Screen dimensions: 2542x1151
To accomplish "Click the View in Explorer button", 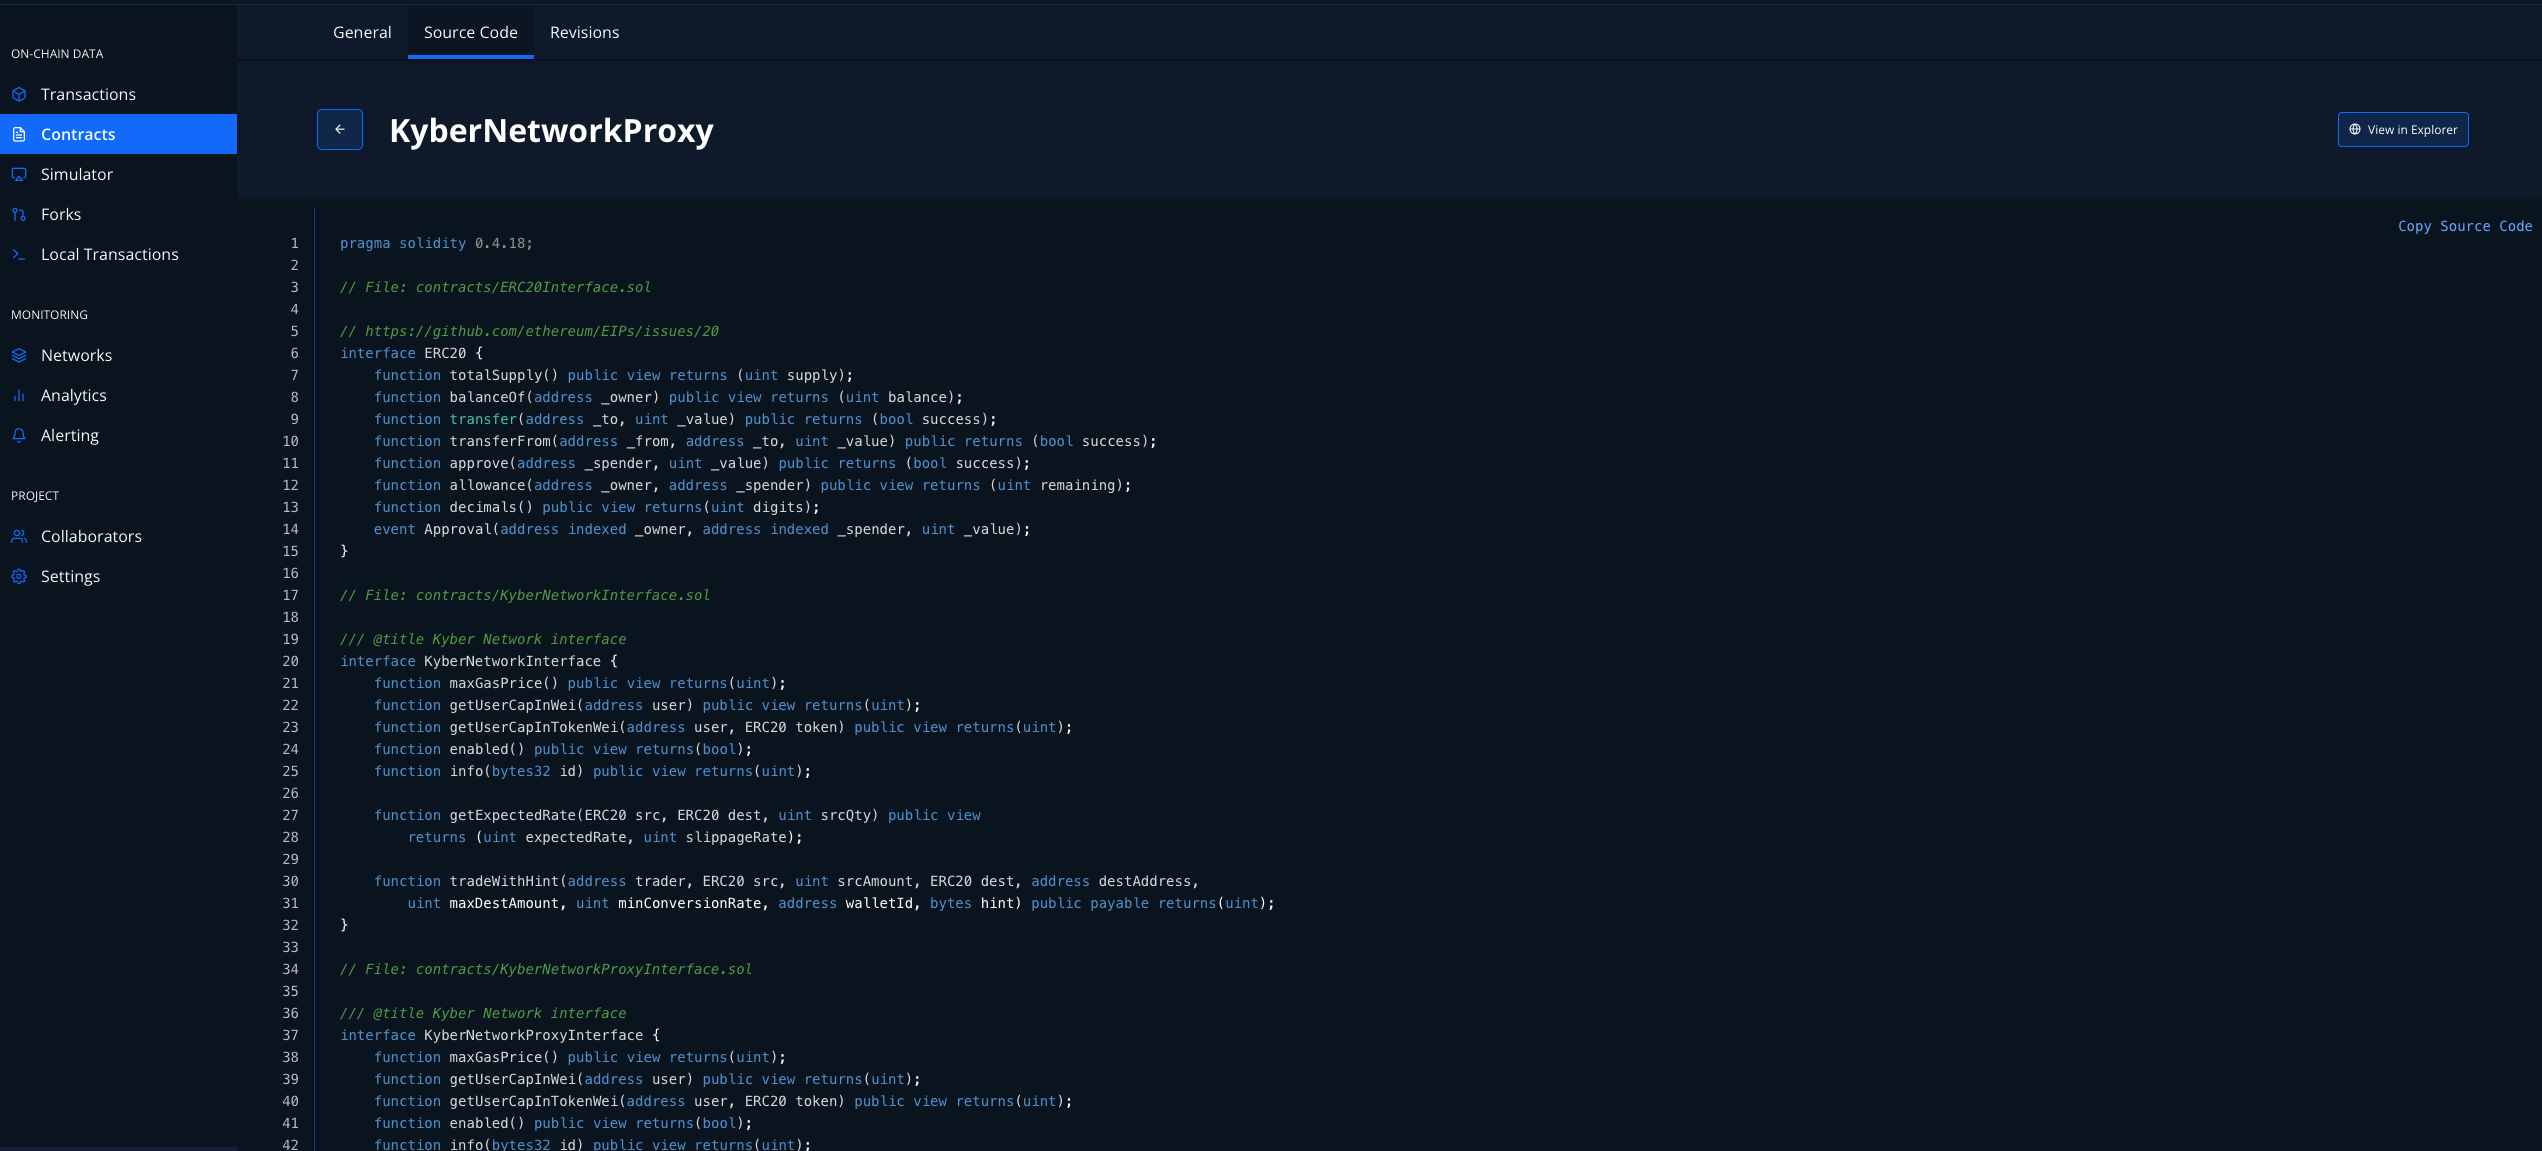I will (2402, 129).
